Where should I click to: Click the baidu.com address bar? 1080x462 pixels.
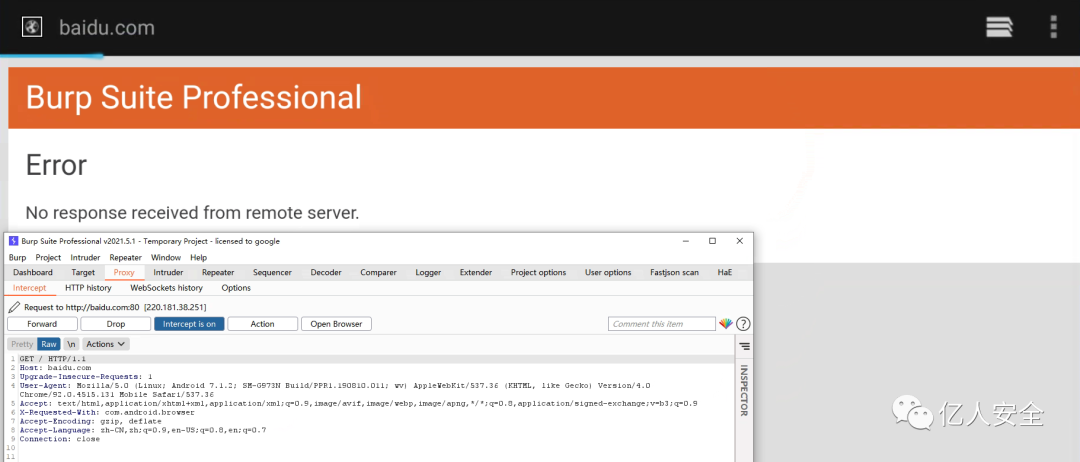(107, 28)
